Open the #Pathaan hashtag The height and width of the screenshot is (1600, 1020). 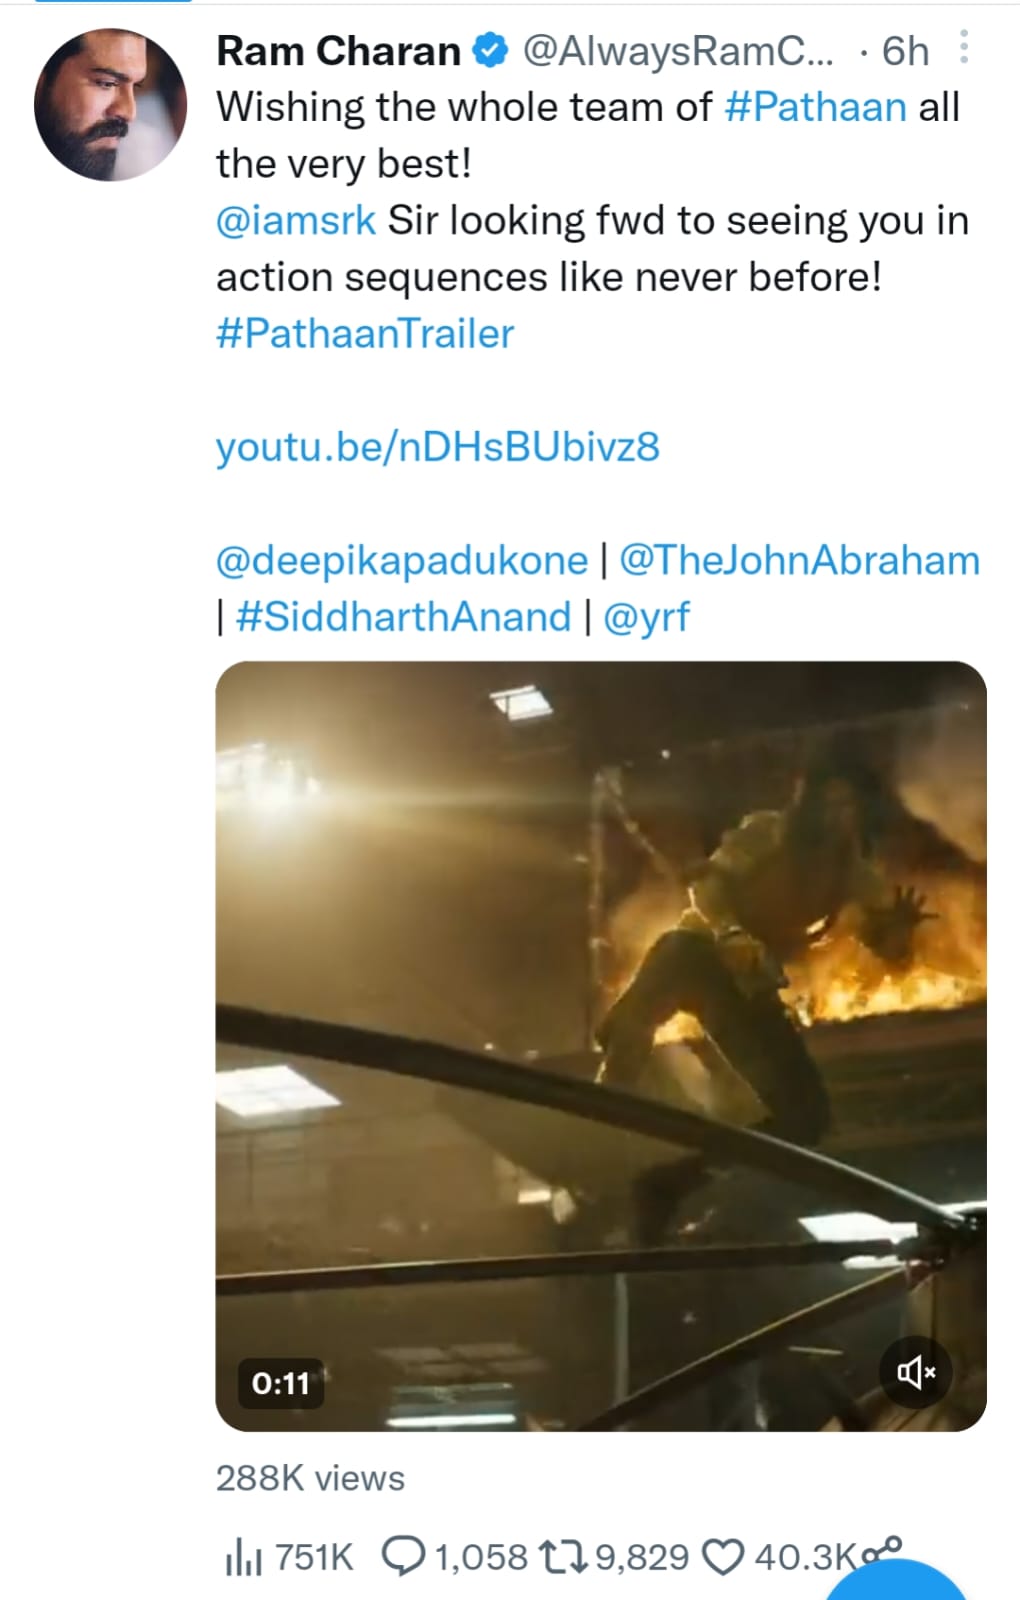point(814,107)
